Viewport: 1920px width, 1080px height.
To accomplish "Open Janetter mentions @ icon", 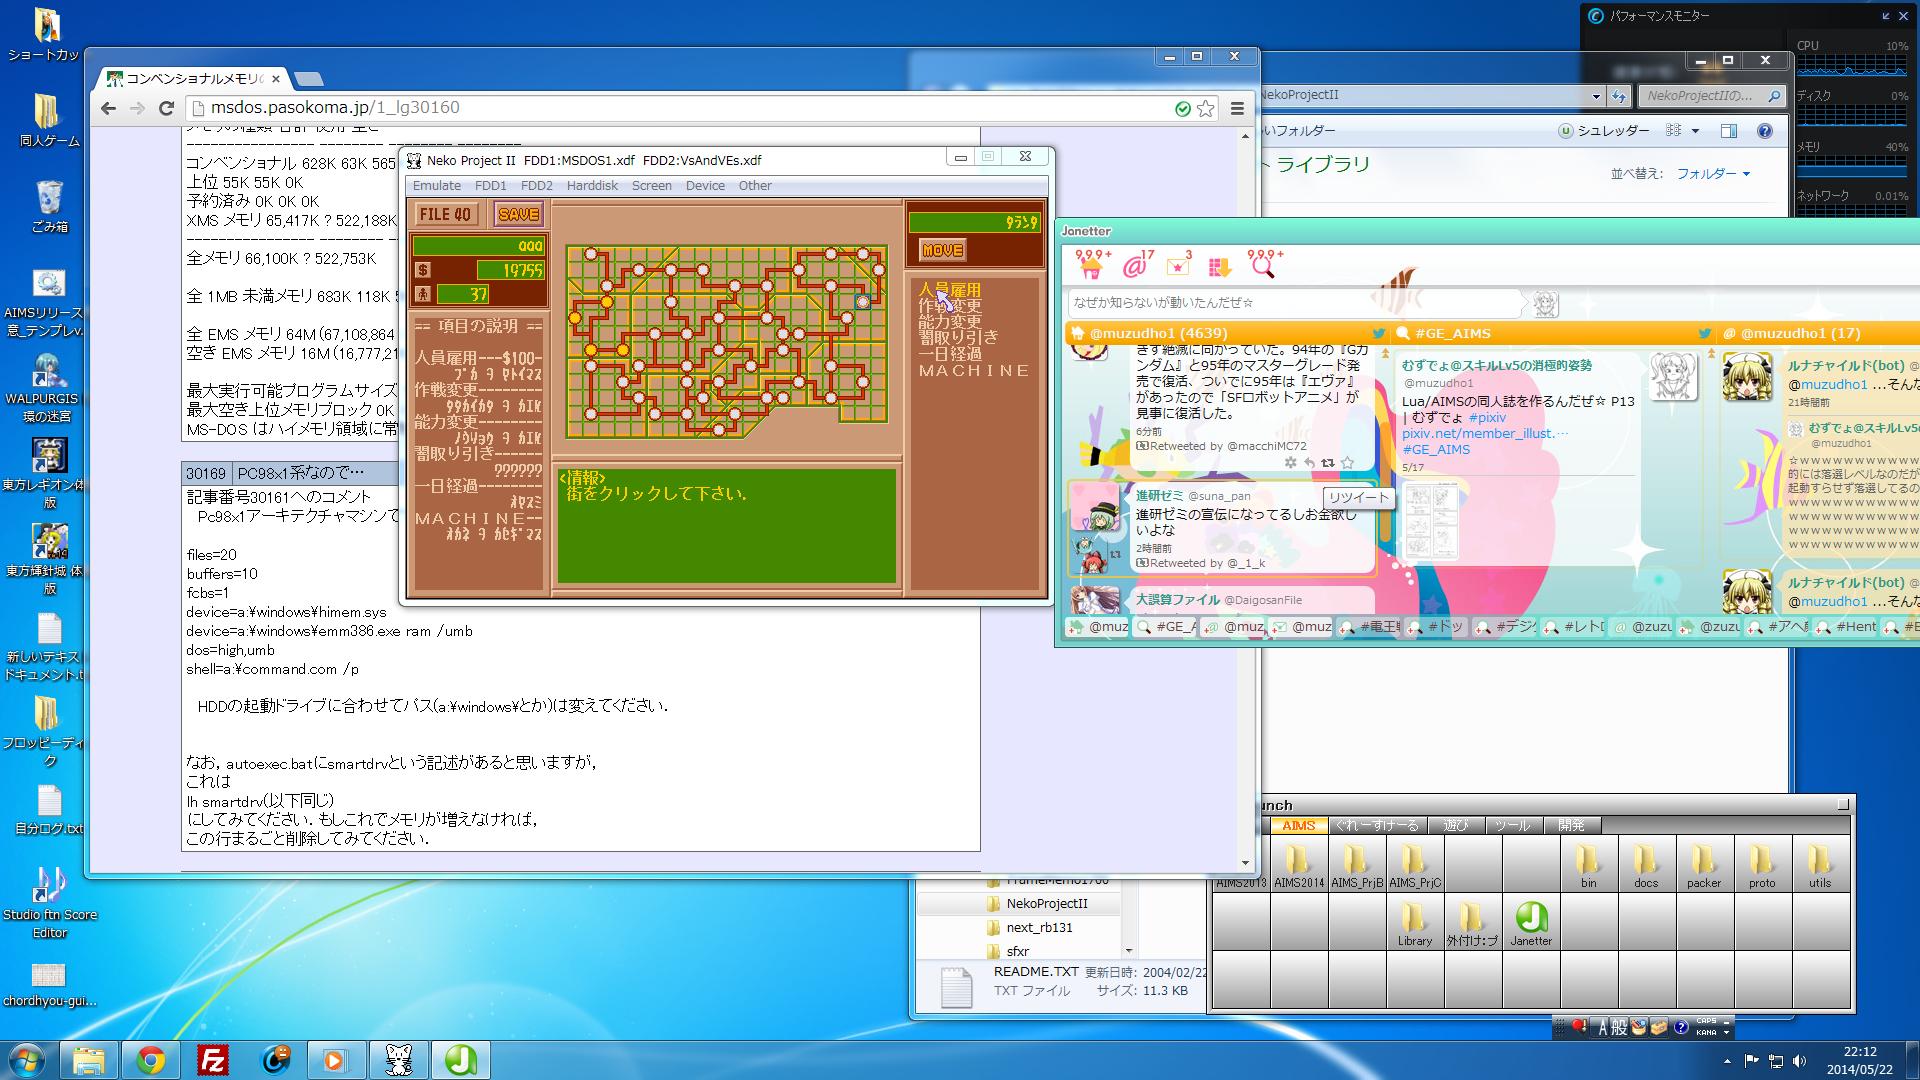I will coord(1134,266).
